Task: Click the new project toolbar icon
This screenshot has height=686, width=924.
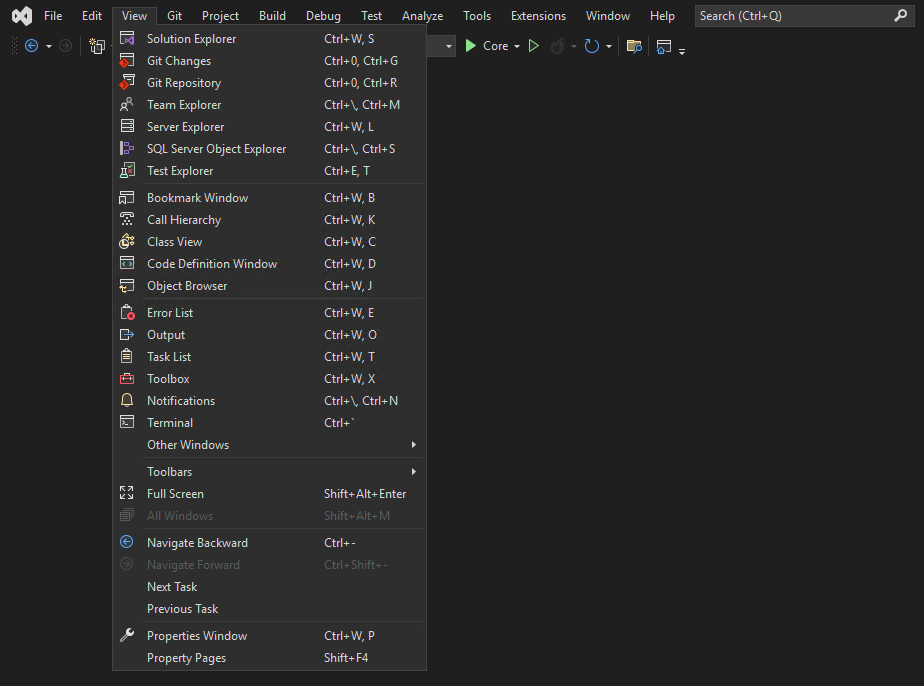Action: pos(97,46)
